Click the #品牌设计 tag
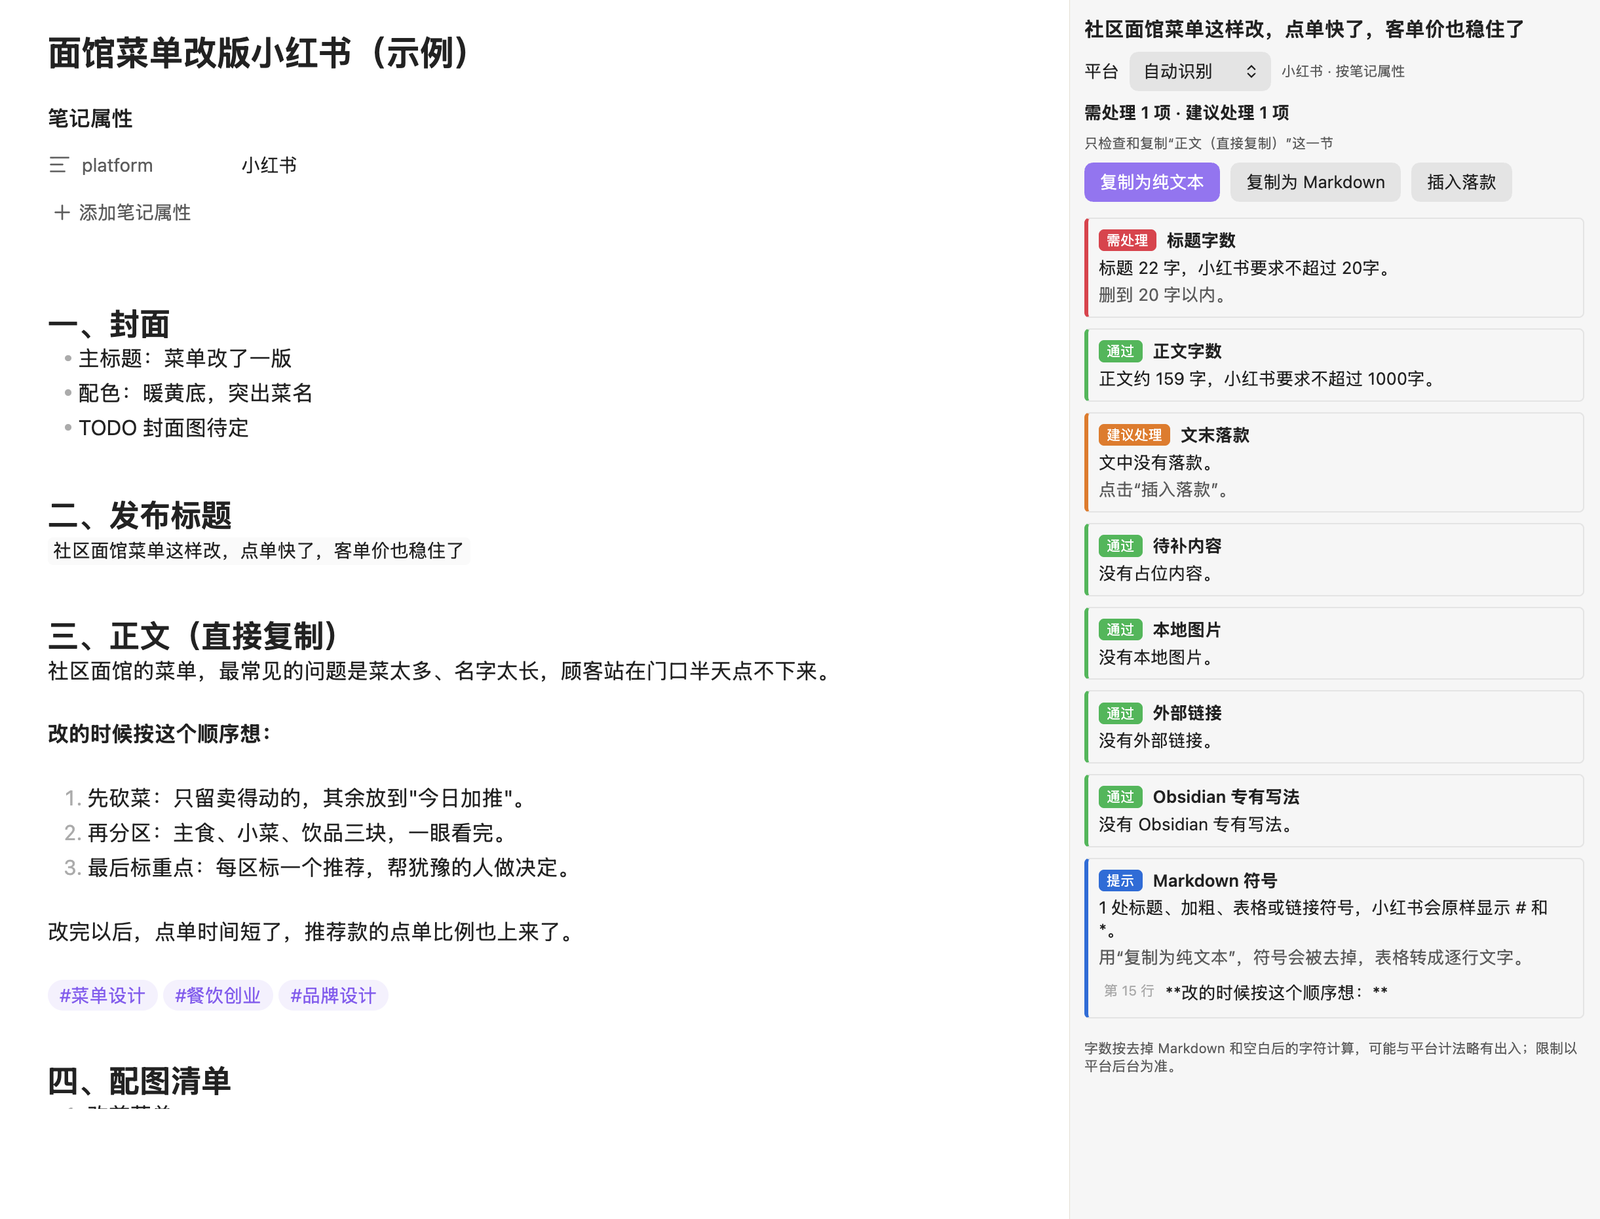Image resolution: width=1600 pixels, height=1219 pixels. tap(333, 995)
